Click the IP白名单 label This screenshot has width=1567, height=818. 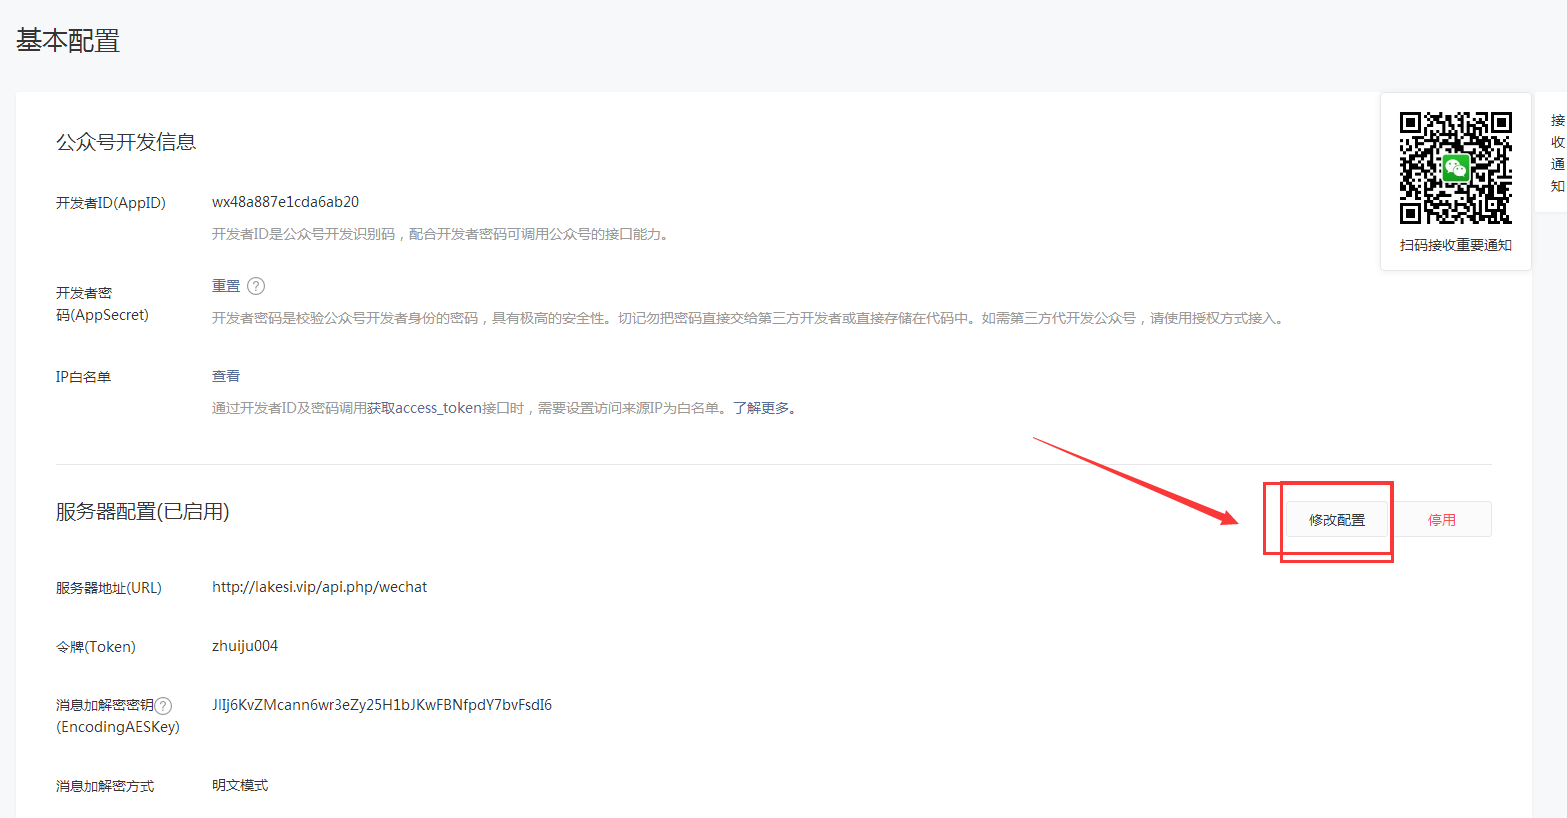point(83,377)
